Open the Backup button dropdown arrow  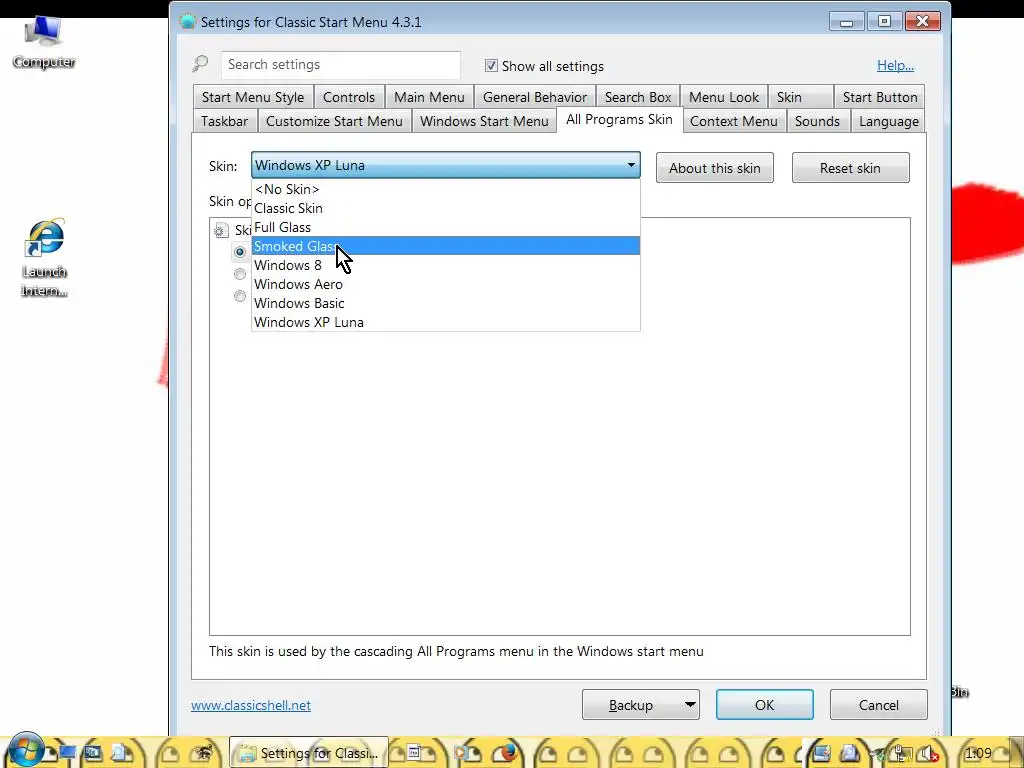pos(690,705)
